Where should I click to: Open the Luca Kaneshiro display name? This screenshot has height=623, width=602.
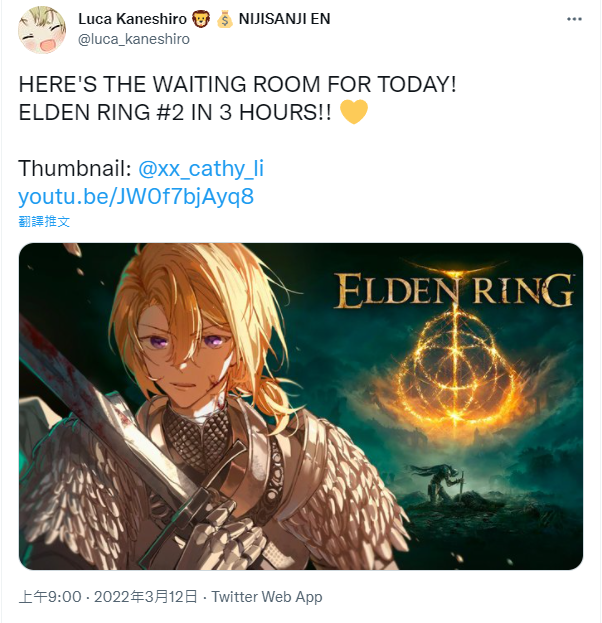(132, 19)
